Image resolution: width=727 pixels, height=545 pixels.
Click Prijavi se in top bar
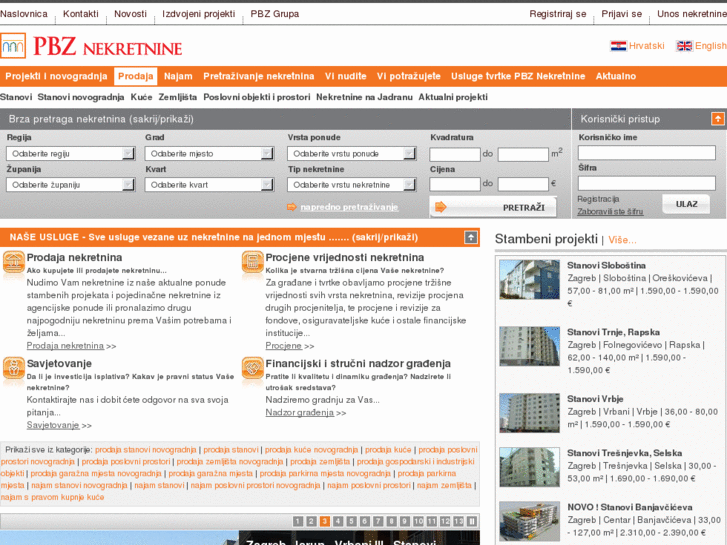coord(622,14)
